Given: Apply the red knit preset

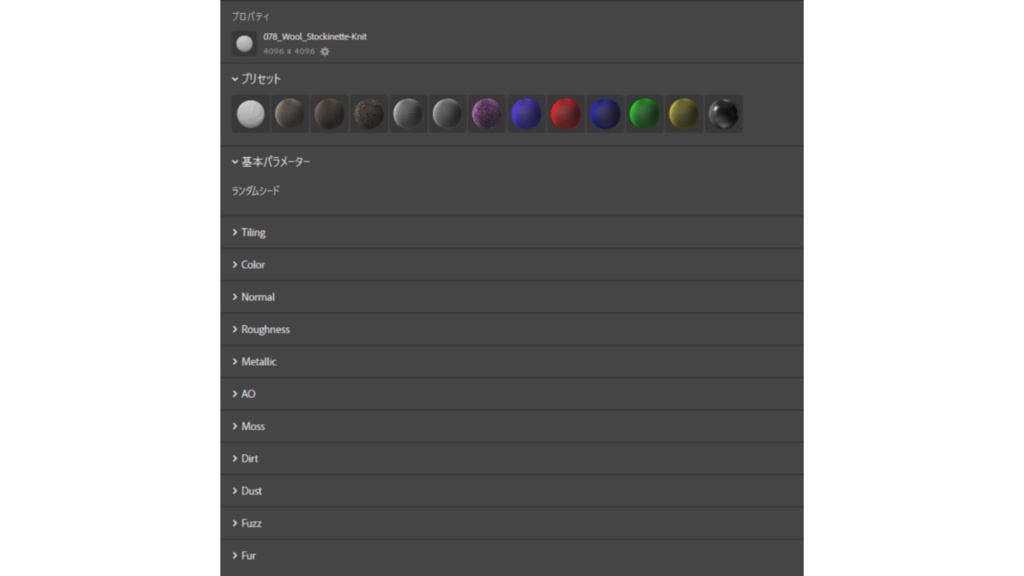Looking at the screenshot, I should pos(566,114).
